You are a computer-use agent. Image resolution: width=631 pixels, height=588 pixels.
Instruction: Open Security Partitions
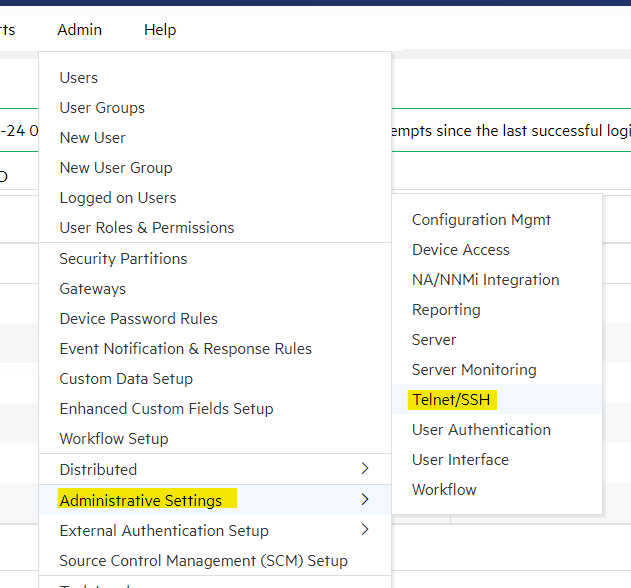tap(123, 259)
